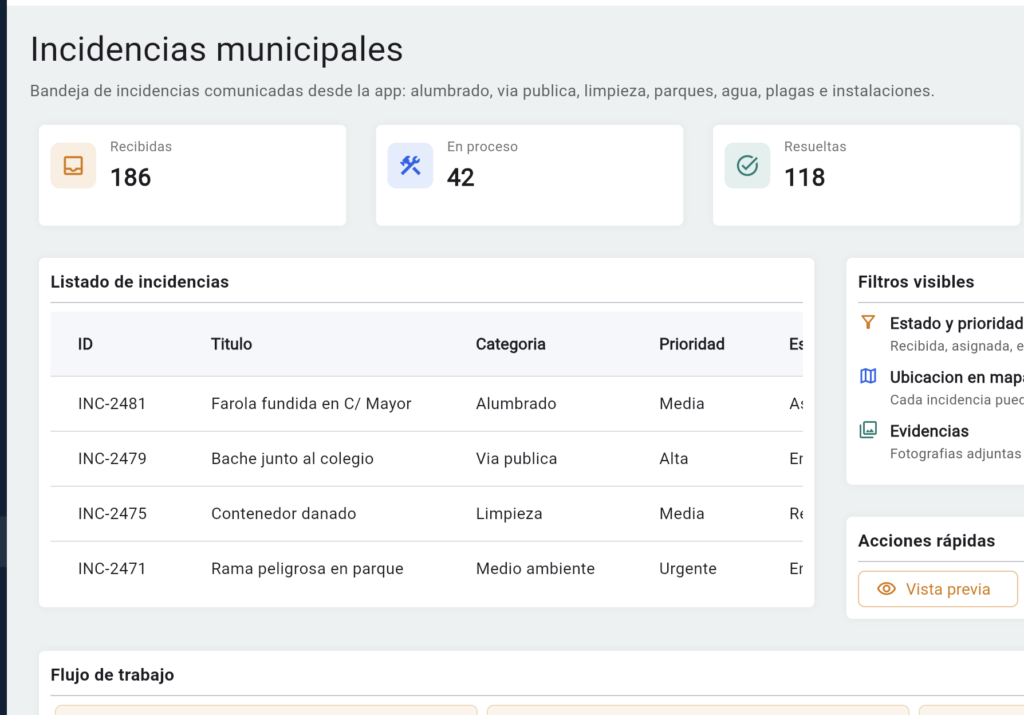
Task: Open 'Bache junto al colegio' title
Action: 292,459
